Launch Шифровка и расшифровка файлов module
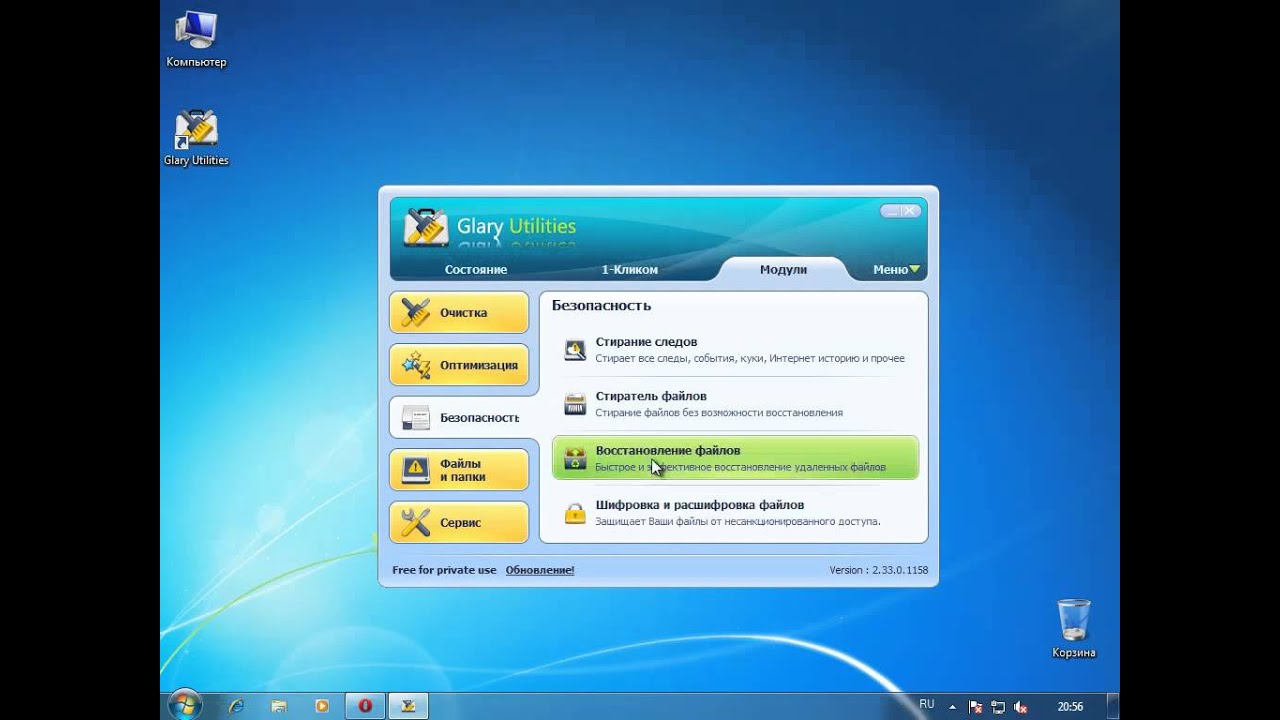This screenshot has height=720, width=1280. click(735, 513)
